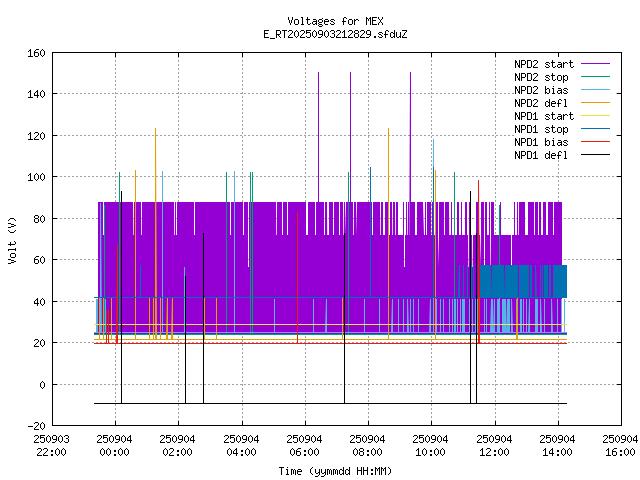Viewport: 640px width, 480px height.
Task: Click the 250904 16:00 time tick label
Action: point(620,444)
